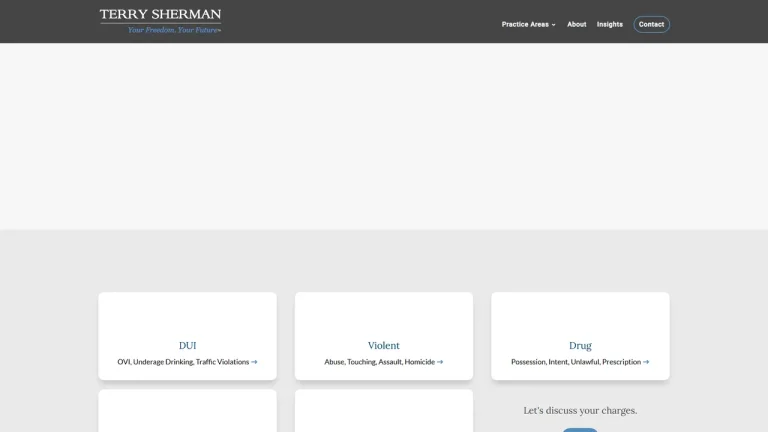Viewport: 768px width, 432px height.
Task: Select the 'OVI, Underage Drinking, Traffic Violations' text
Action: [183, 362]
